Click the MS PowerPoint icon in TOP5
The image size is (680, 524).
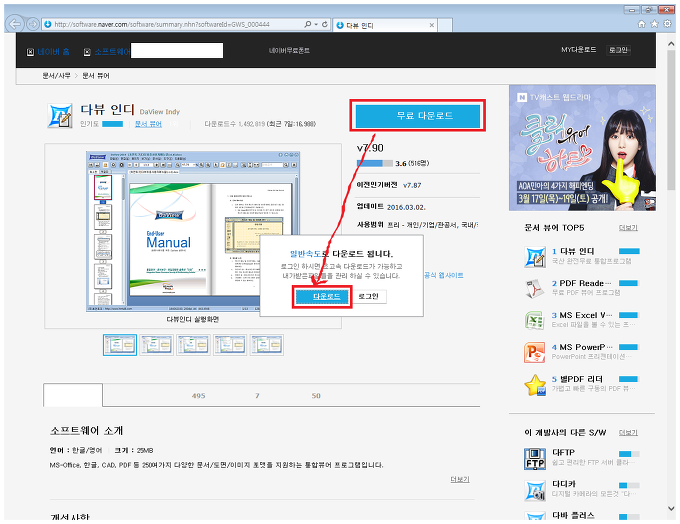click(x=535, y=352)
